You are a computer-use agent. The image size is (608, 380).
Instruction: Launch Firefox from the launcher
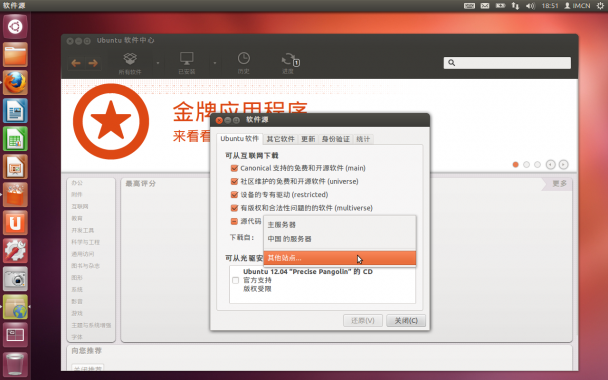(15, 83)
